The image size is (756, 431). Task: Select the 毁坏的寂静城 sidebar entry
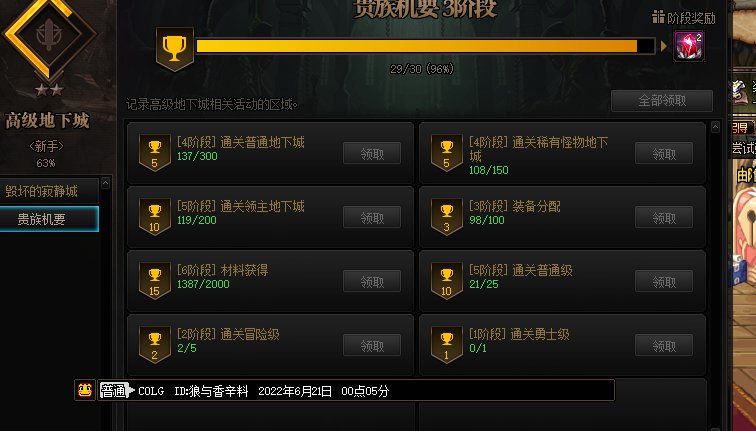click(49, 191)
